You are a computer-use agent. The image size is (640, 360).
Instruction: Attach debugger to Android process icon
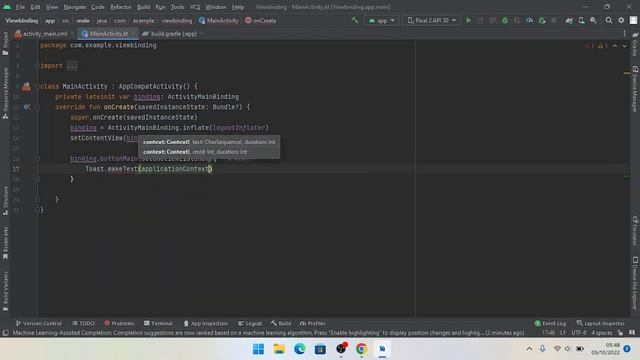tap(542, 20)
